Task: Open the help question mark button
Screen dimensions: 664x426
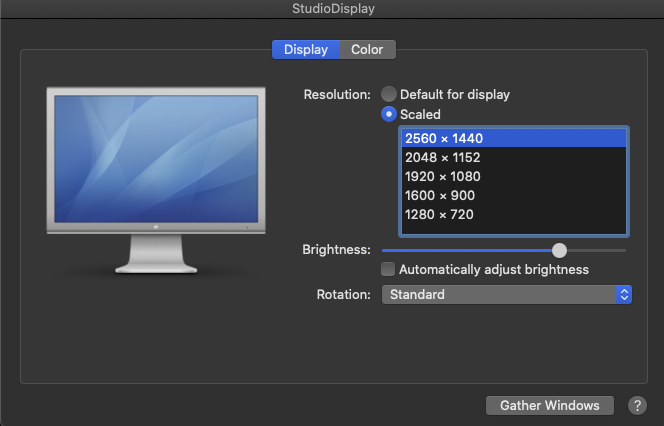Action: tap(637, 405)
